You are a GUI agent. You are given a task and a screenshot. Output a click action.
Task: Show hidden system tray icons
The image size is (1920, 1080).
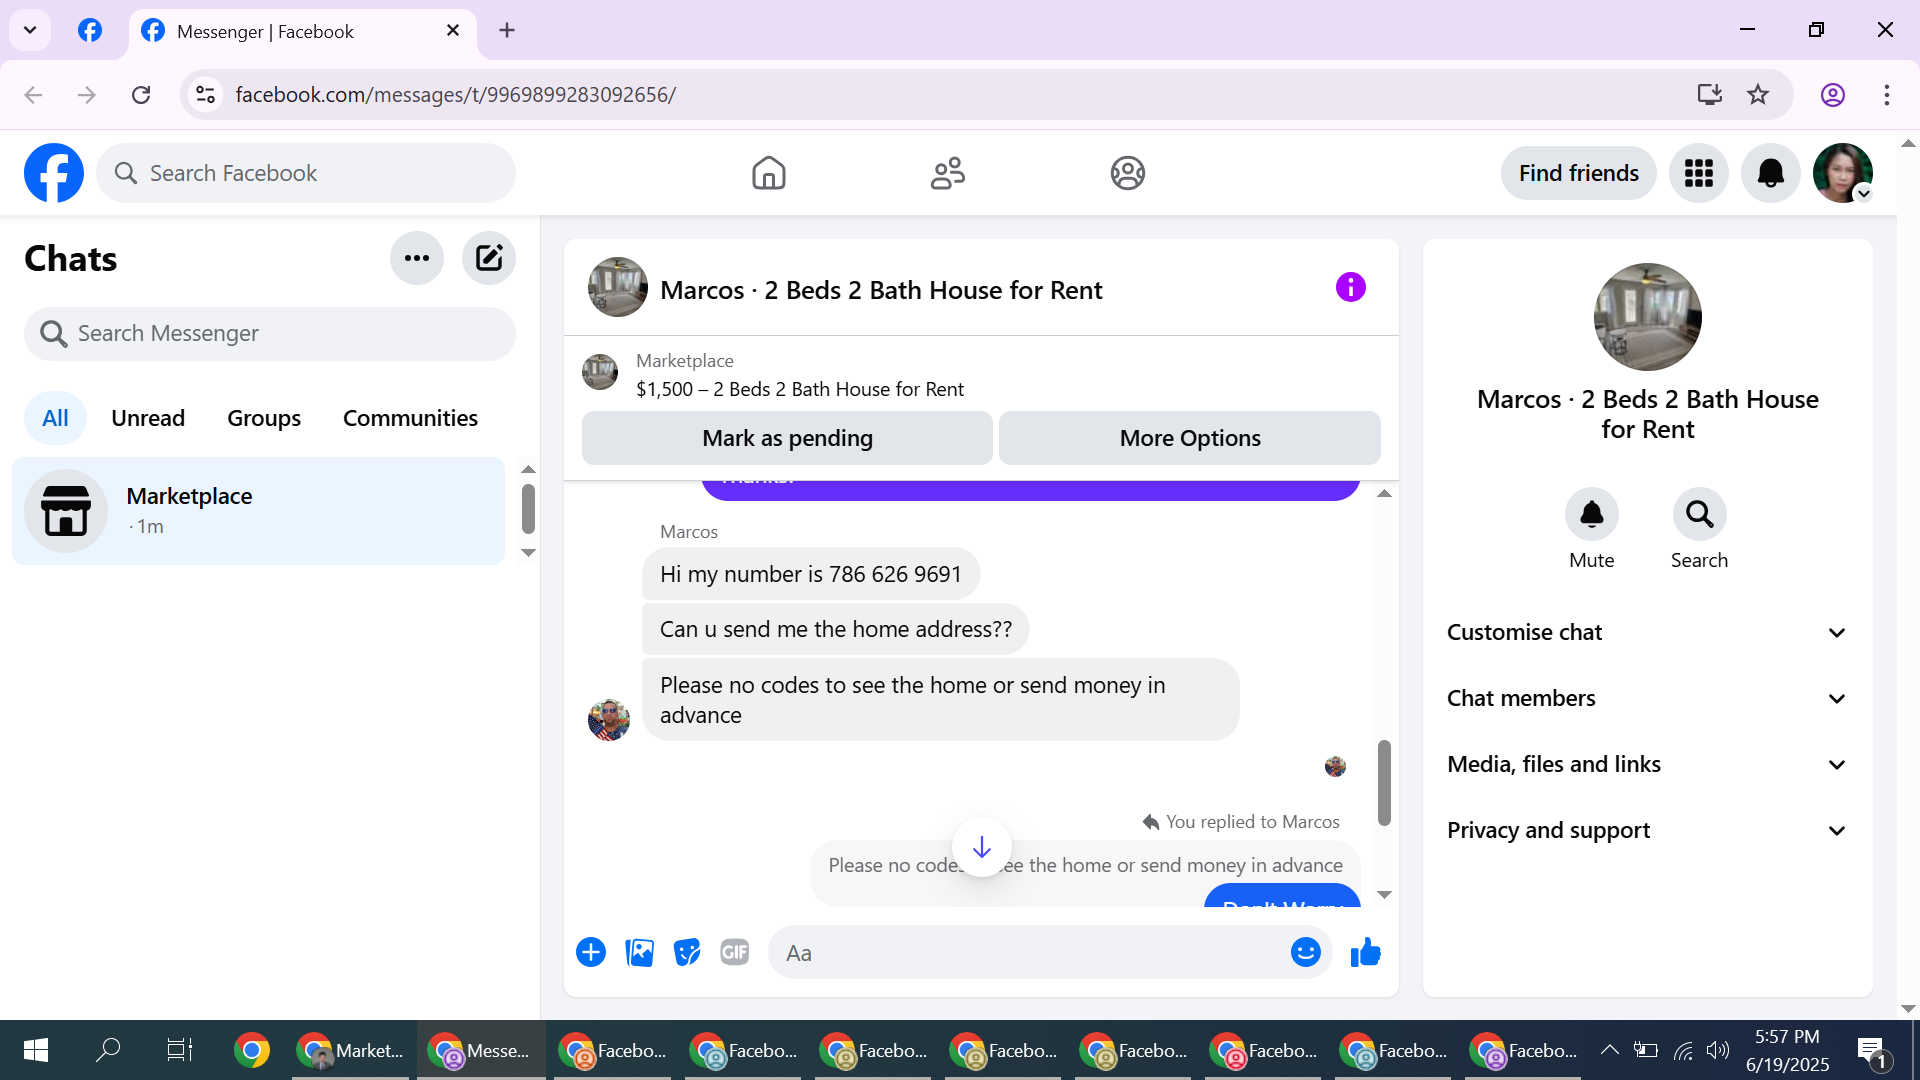(x=1609, y=1050)
